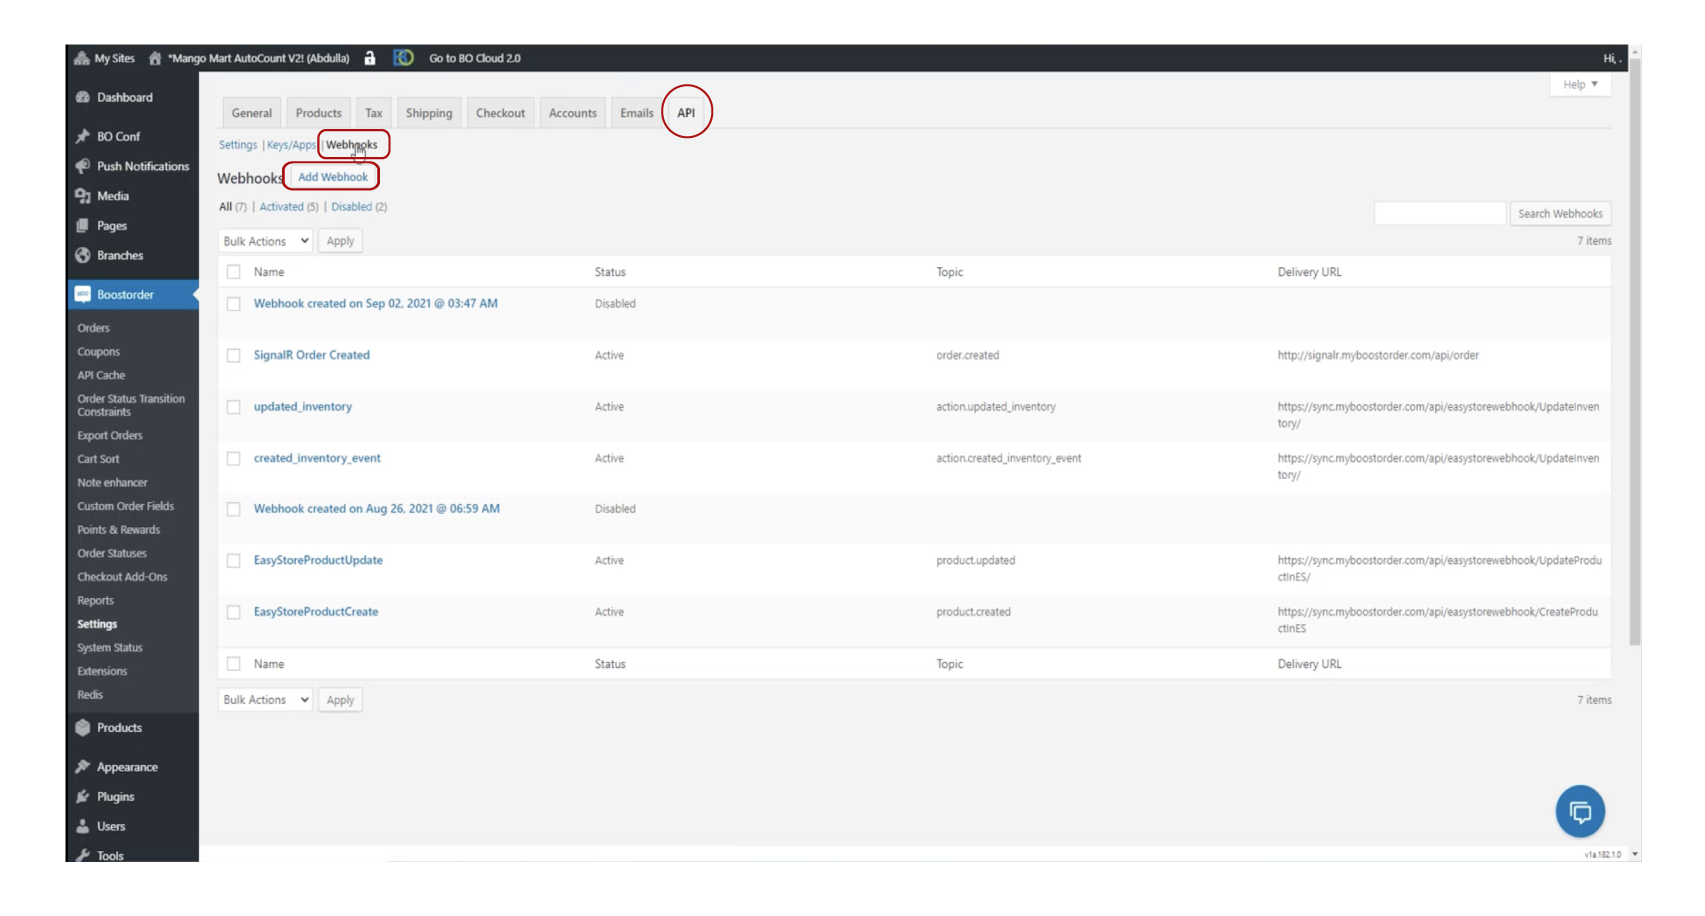Expand the Help dropdown tab

pos(1580,85)
